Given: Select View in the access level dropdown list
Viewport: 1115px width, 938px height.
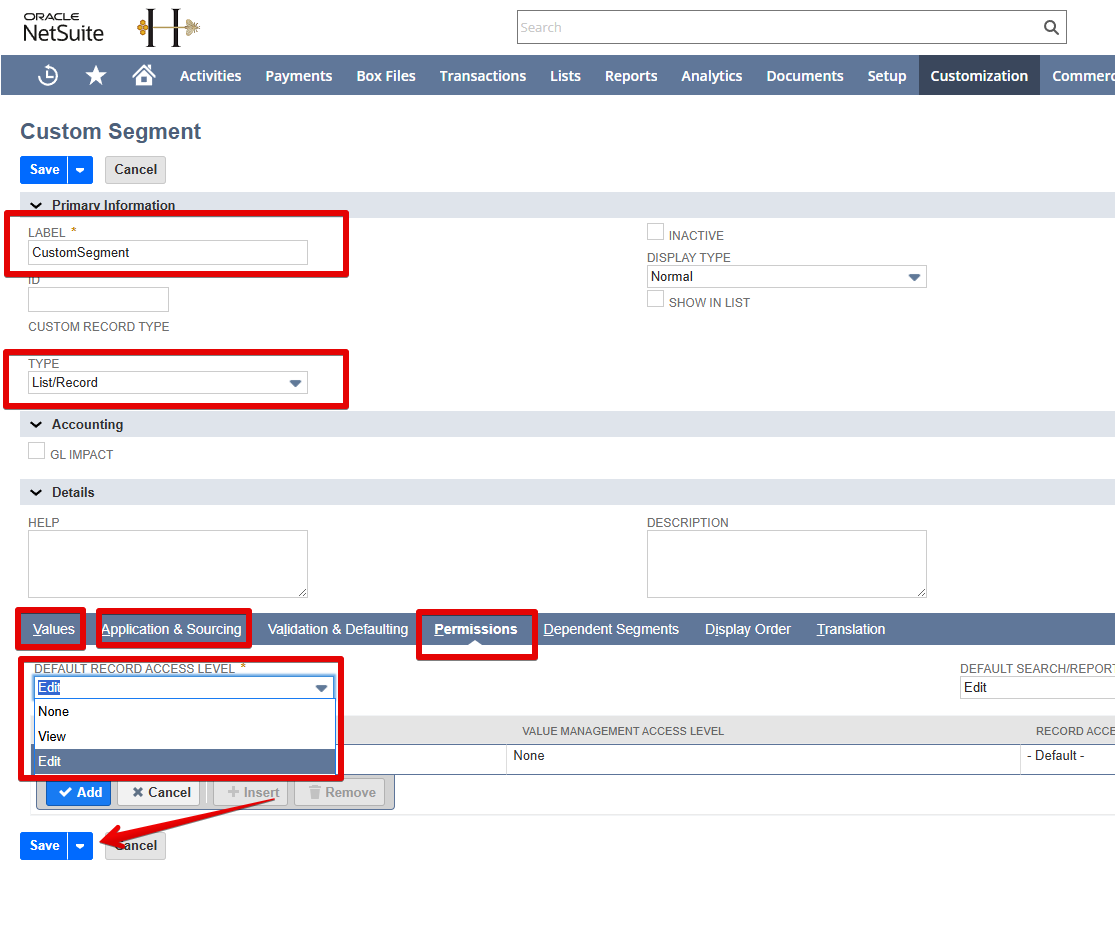Looking at the screenshot, I should 52,736.
